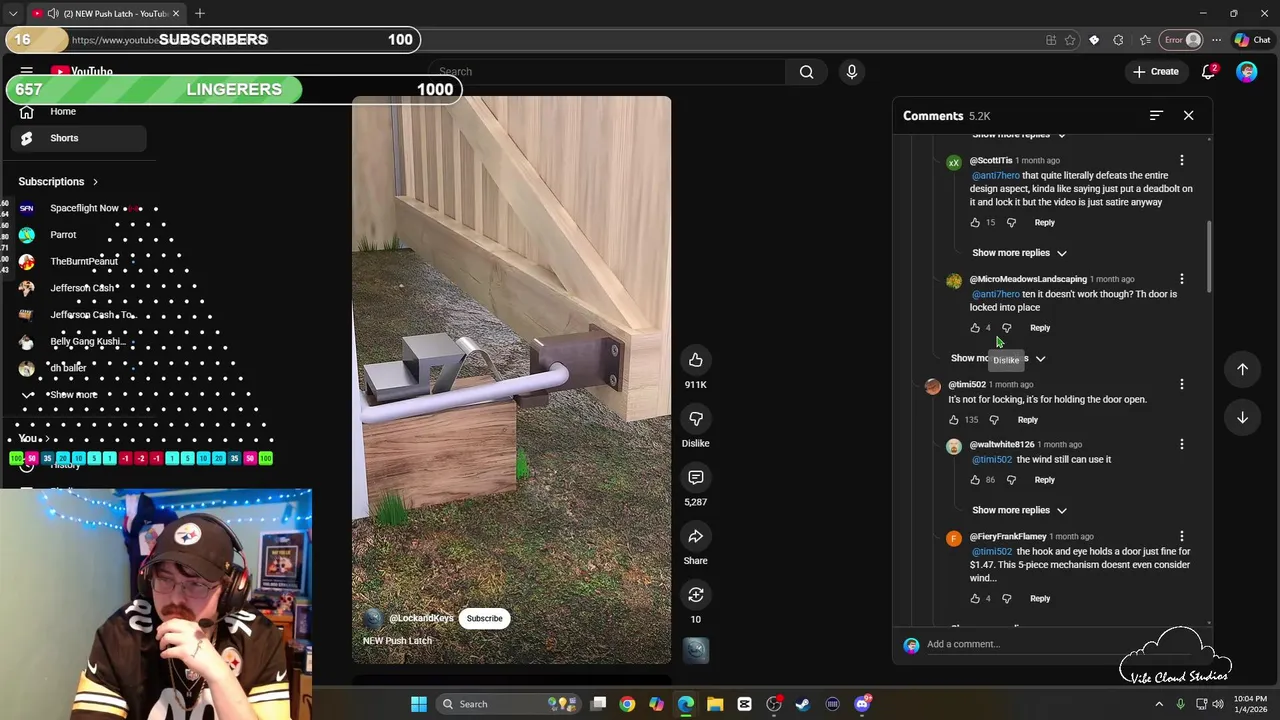Click the Create button
Image resolution: width=1280 pixels, height=720 pixels.
tap(1156, 72)
